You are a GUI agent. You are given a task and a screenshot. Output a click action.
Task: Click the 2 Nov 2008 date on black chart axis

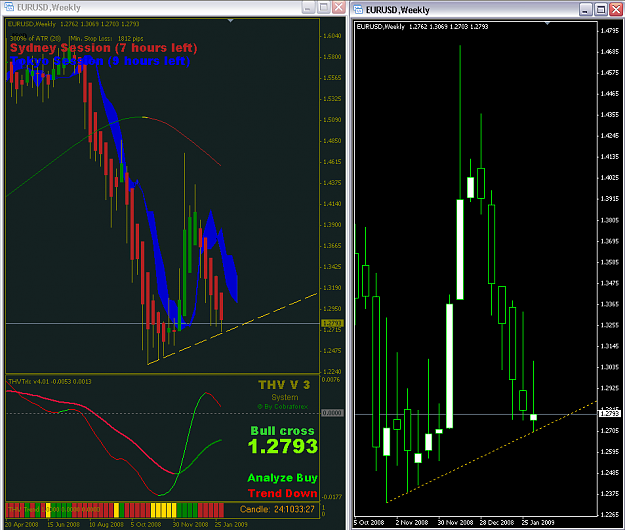click(412, 522)
